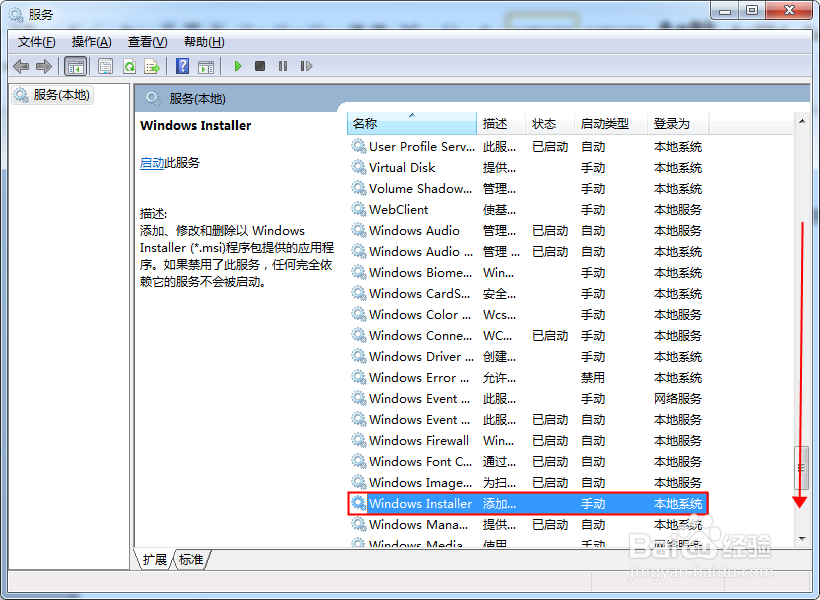Toggle the action pane display icon
This screenshot has height=600, width=820.
tap(206, 65)
